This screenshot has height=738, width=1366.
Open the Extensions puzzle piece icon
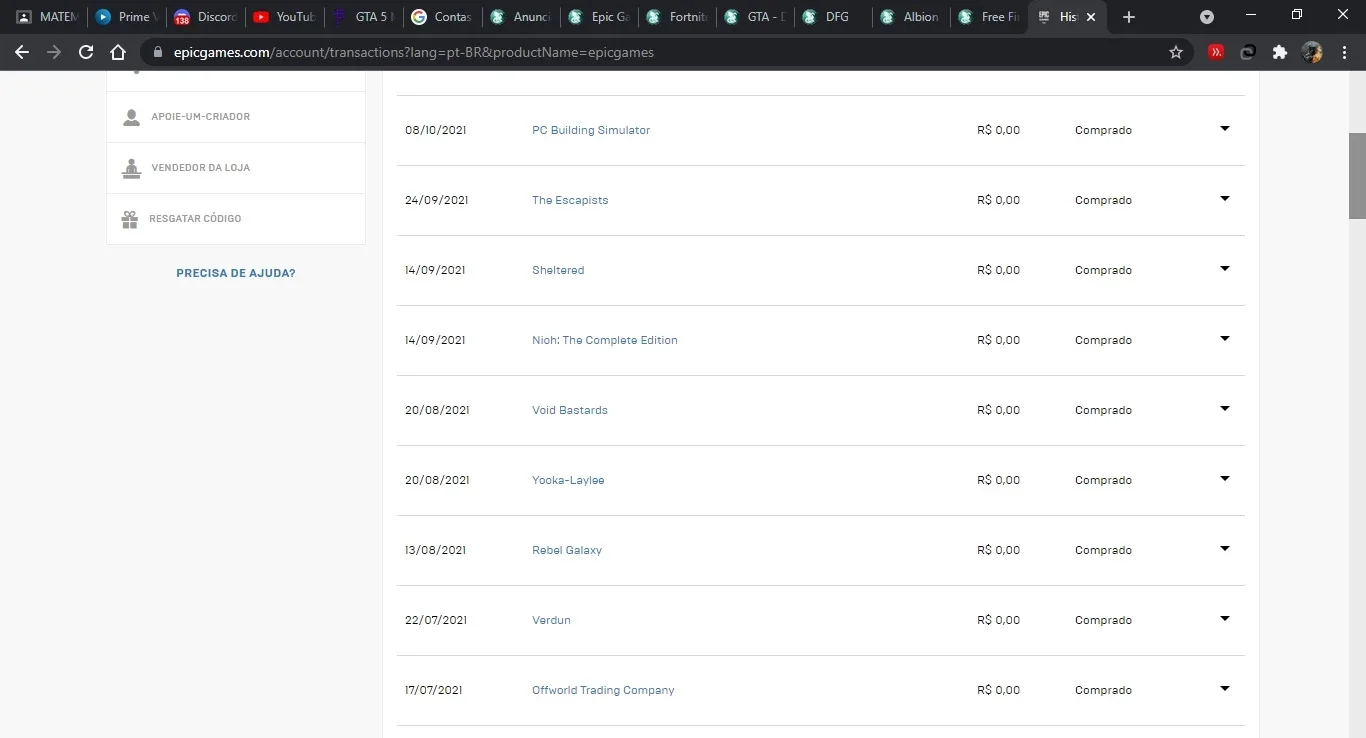1279,52
